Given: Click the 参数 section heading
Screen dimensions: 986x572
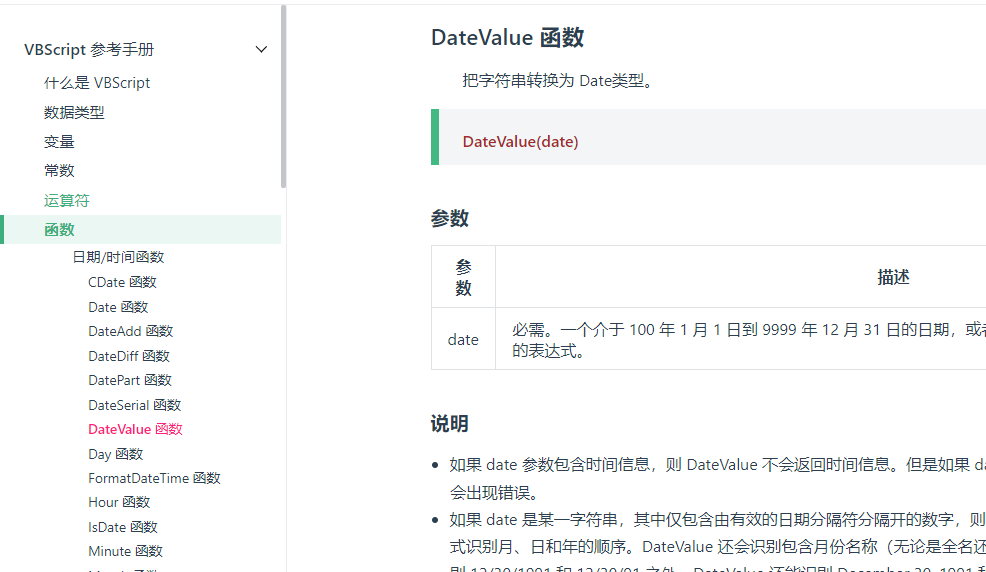Looking at the screenshot, I should click(x=450, y=219).
